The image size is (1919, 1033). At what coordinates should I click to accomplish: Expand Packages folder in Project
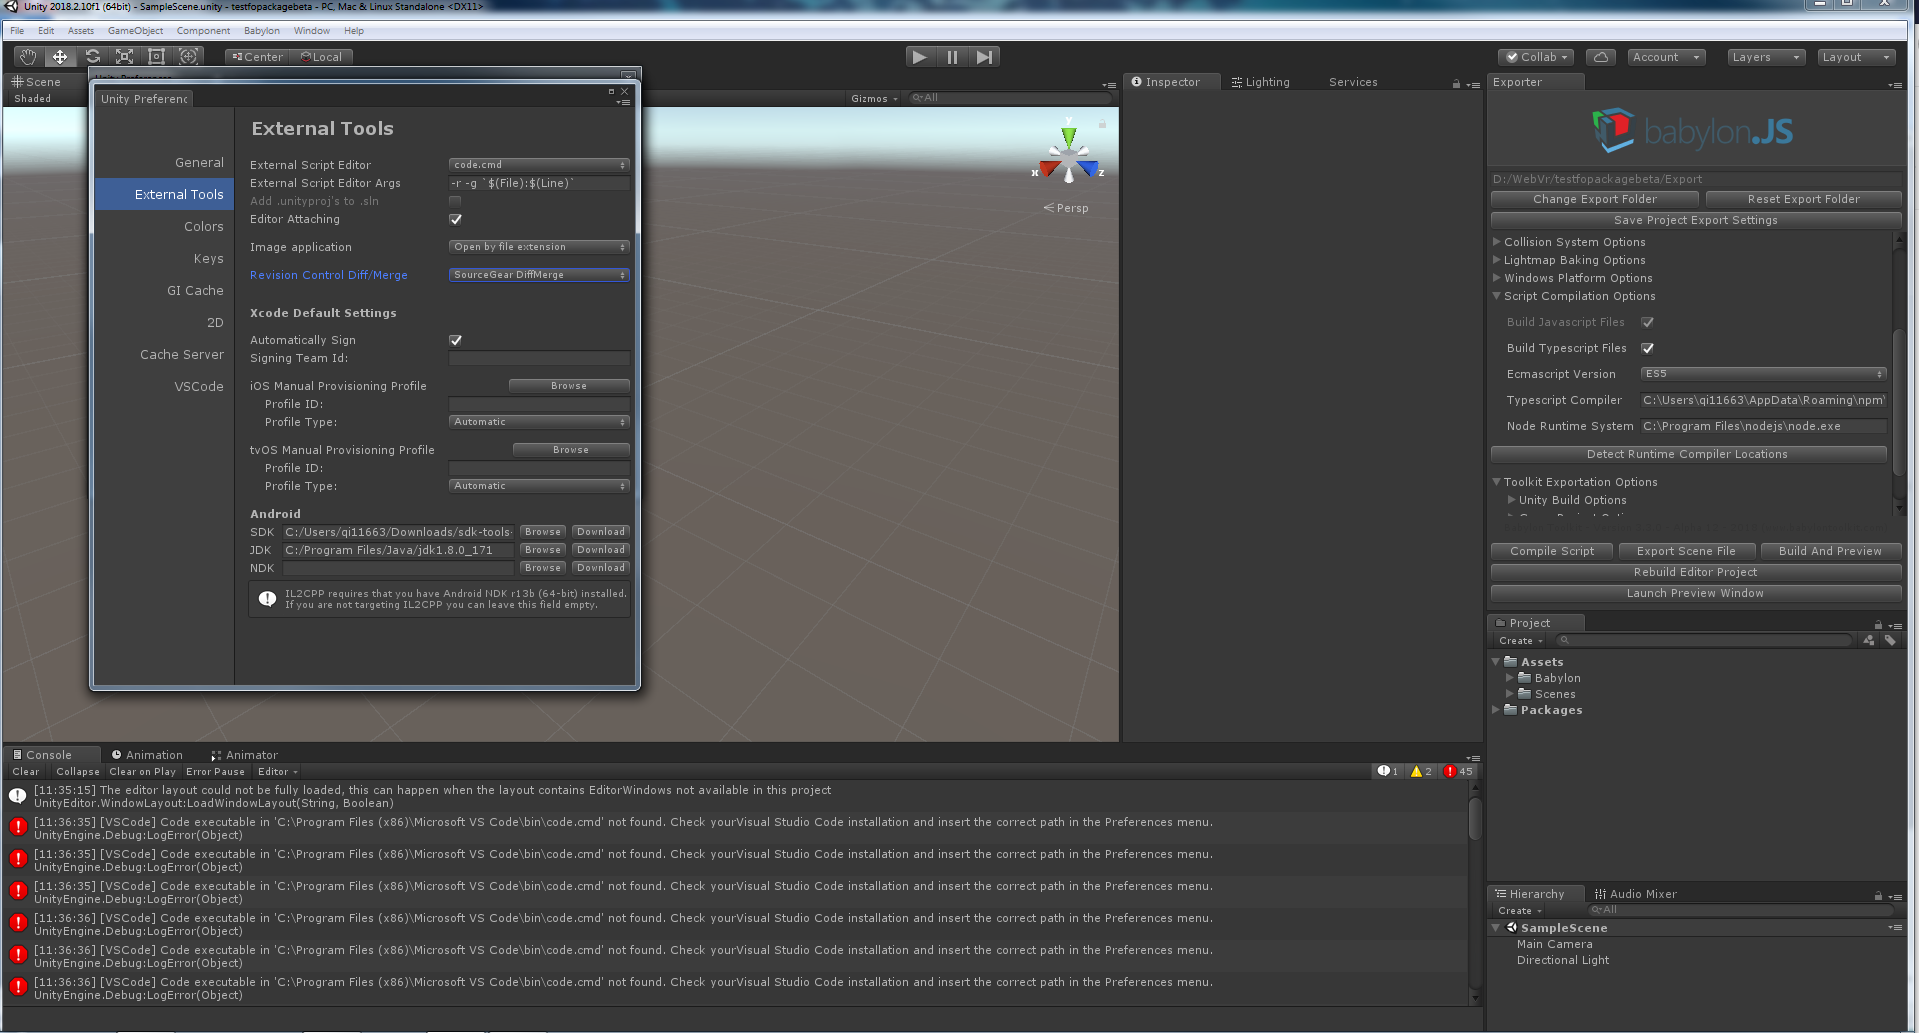(1496, 710)
